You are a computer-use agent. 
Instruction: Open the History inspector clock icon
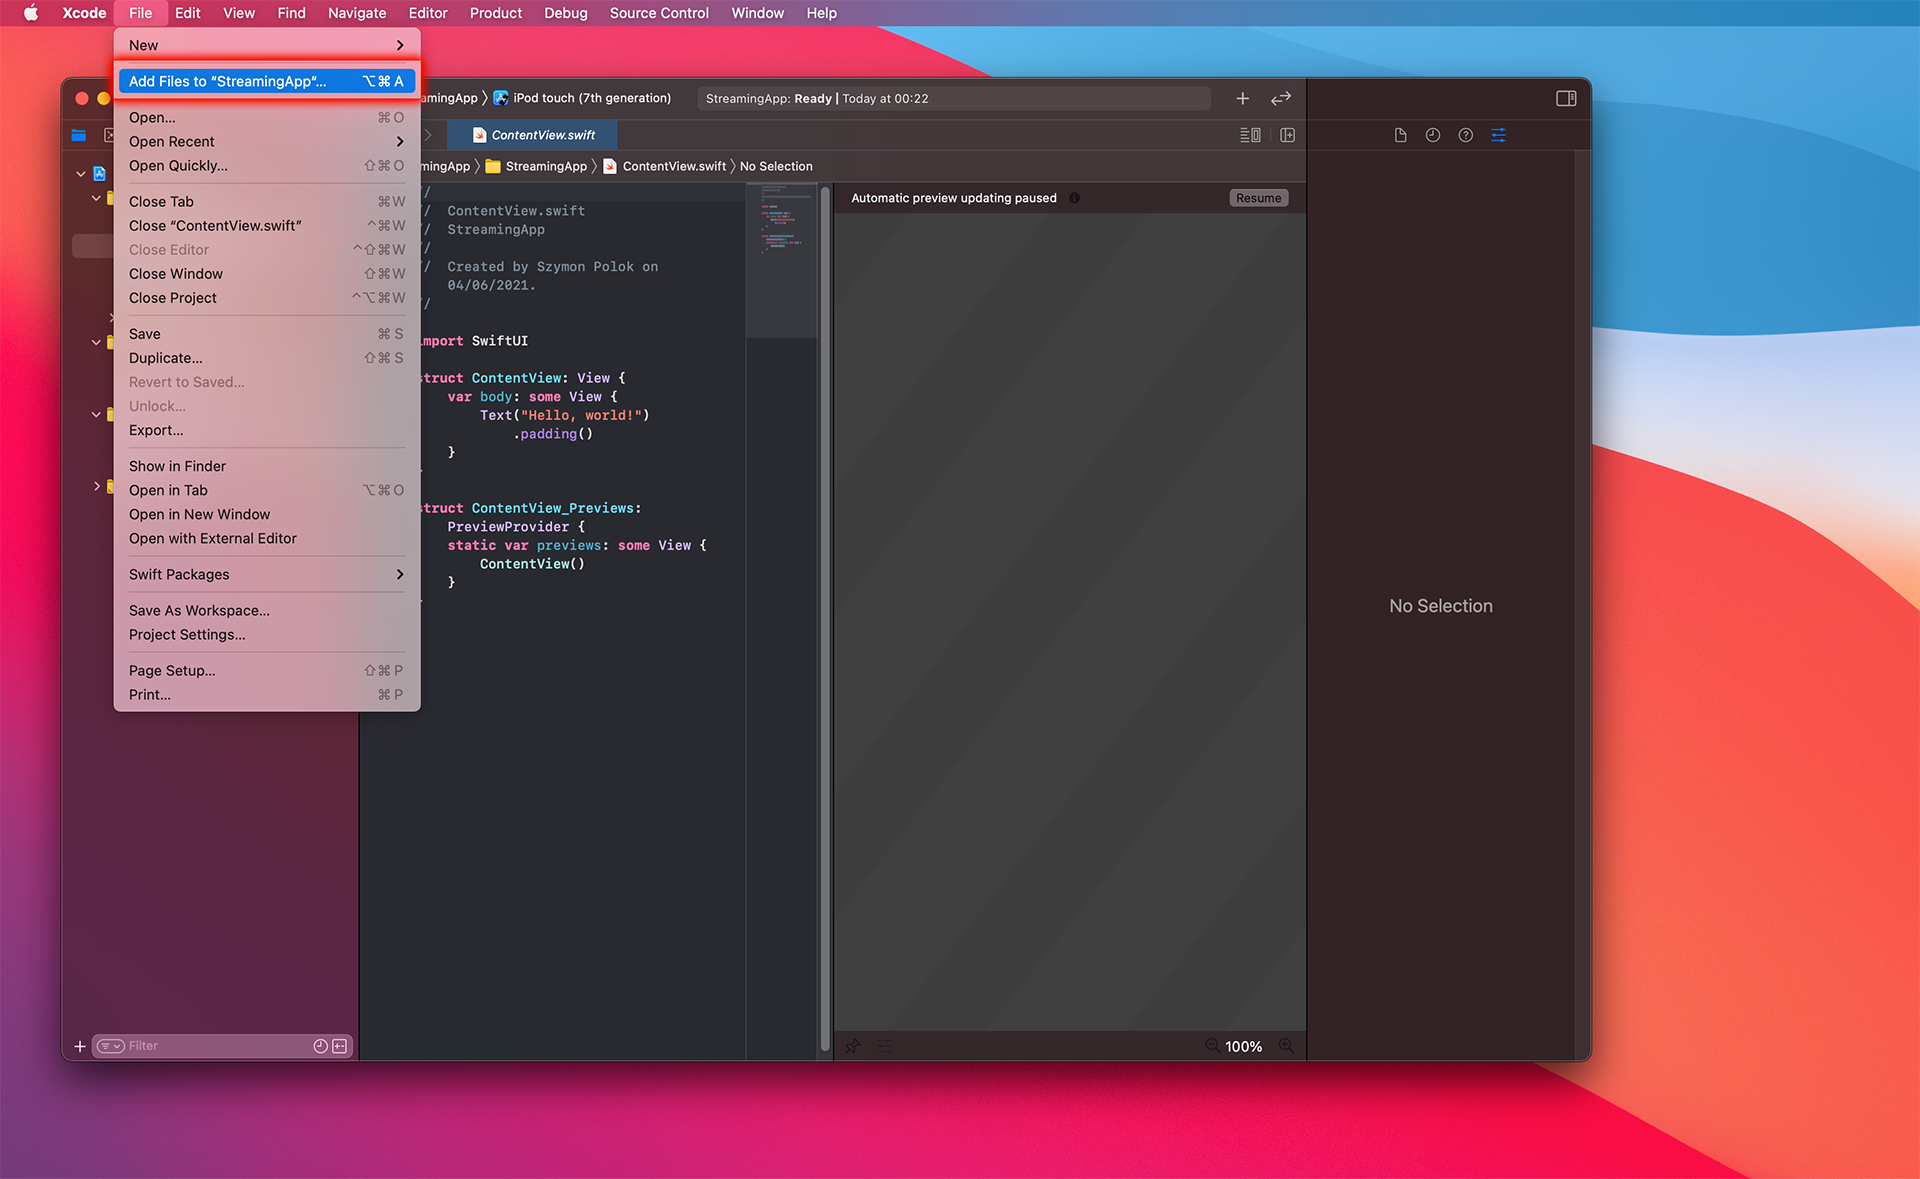click(1433, 135)
